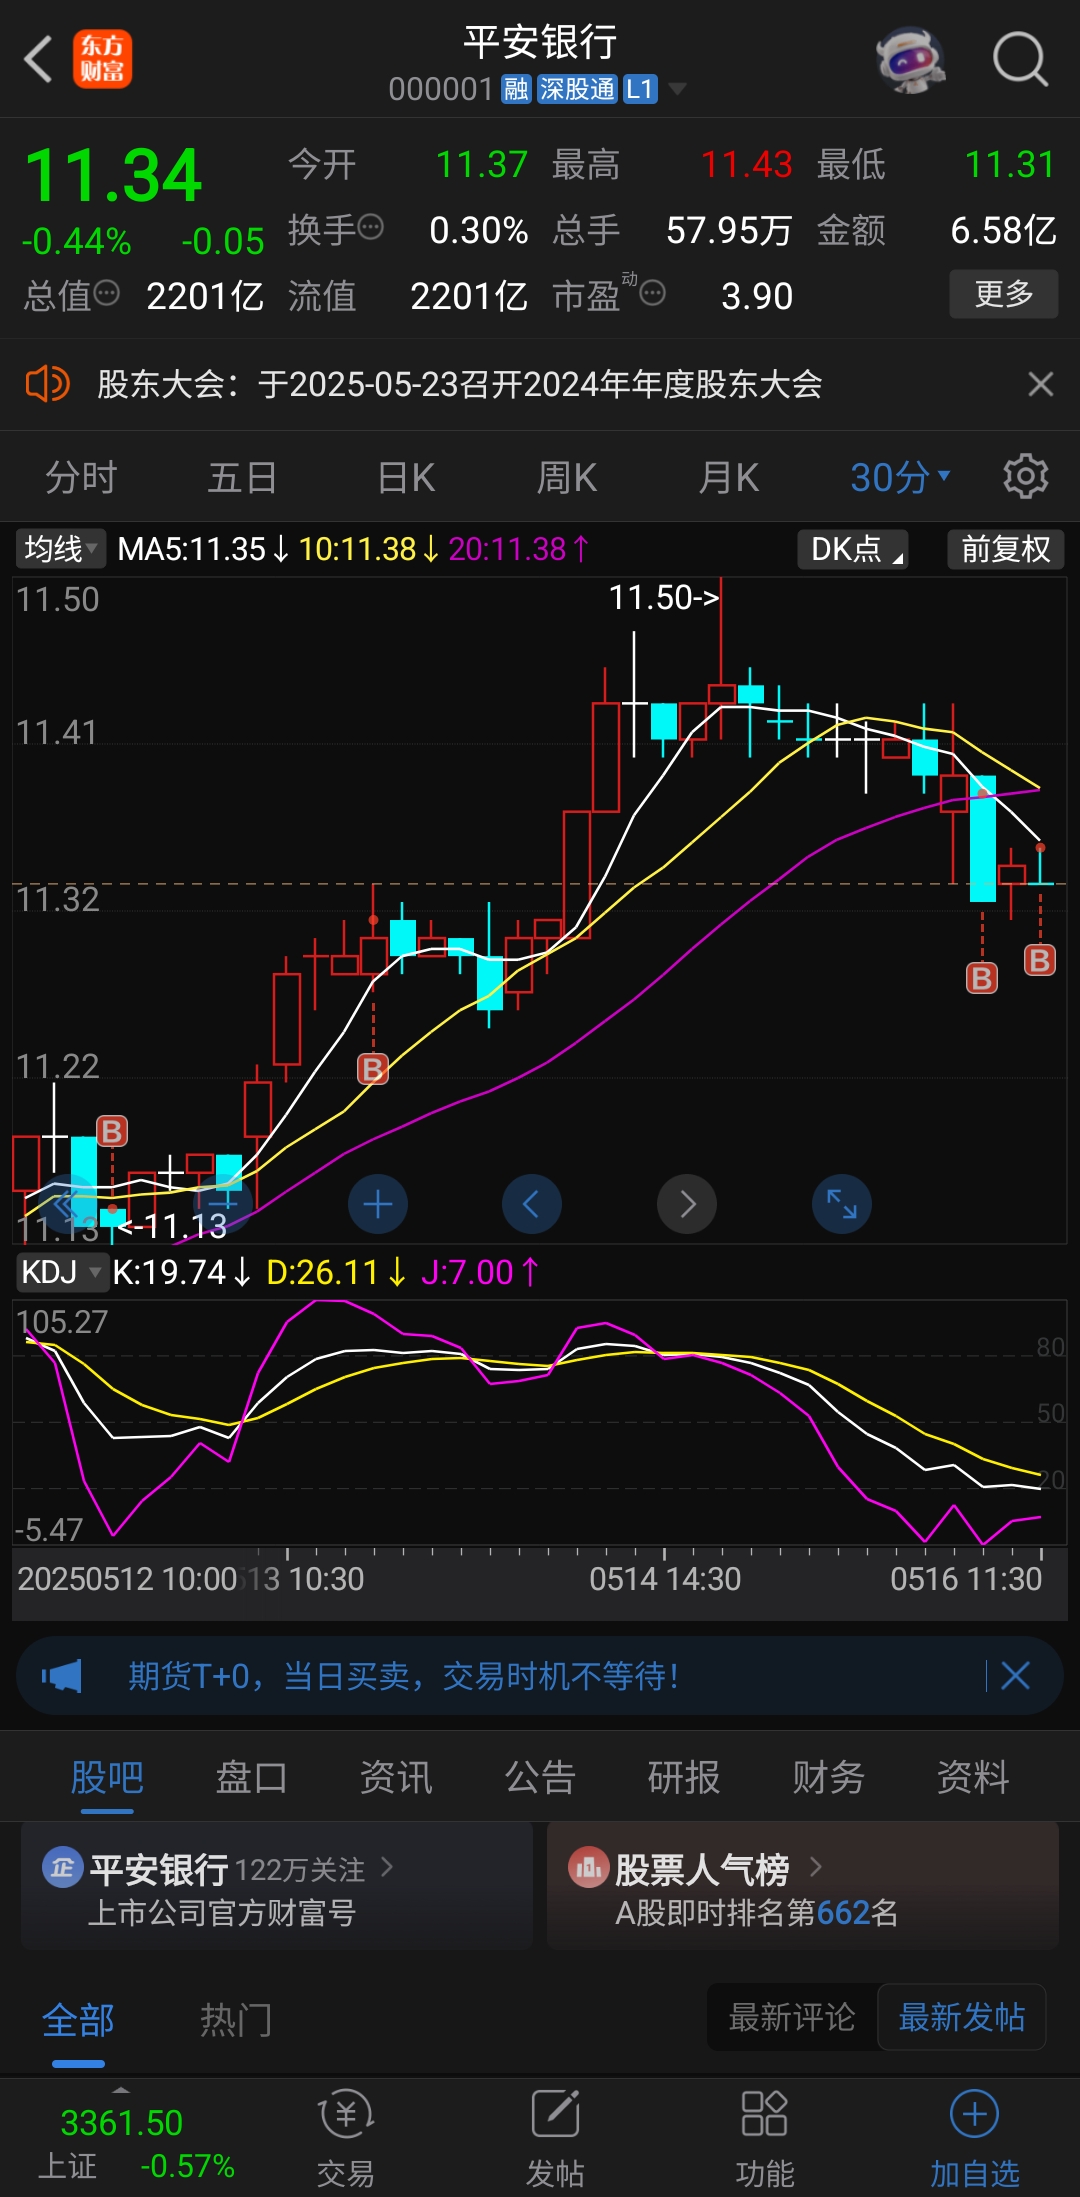Screen dimensions: 1080x2197
Task: Select the 资讯 tab
Action: point(396,1778)
